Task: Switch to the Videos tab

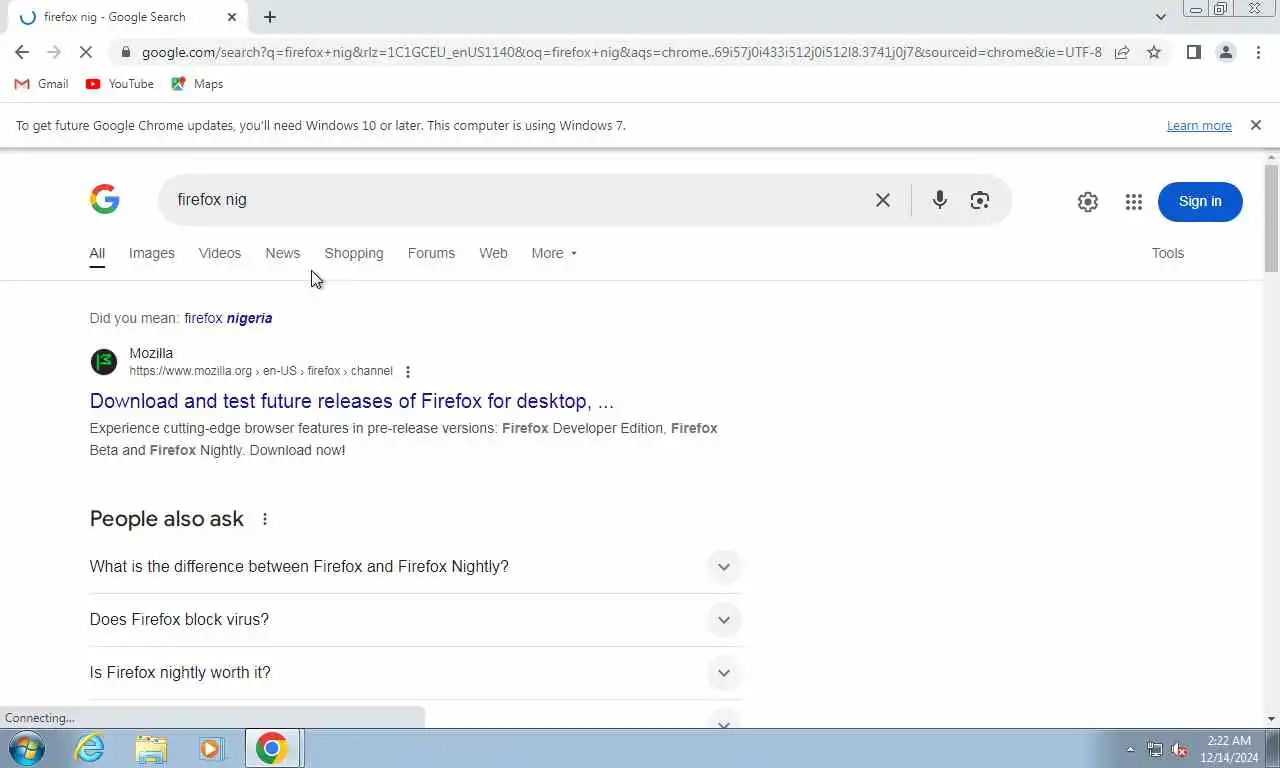Action: [220, 253]
